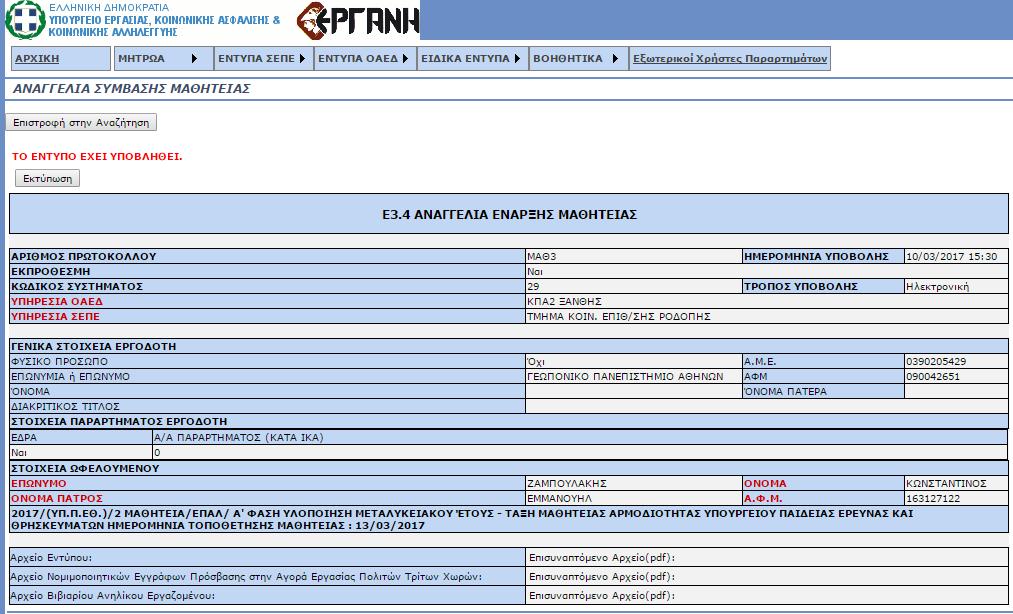Select the ΑΝΑΓΓΕΛΙΑ ΣΥΜΒΑΣΗΣ ΜΑΘΗΤΕΙΑΣ page heading
Screen dimensions: 1013x614
132,89
